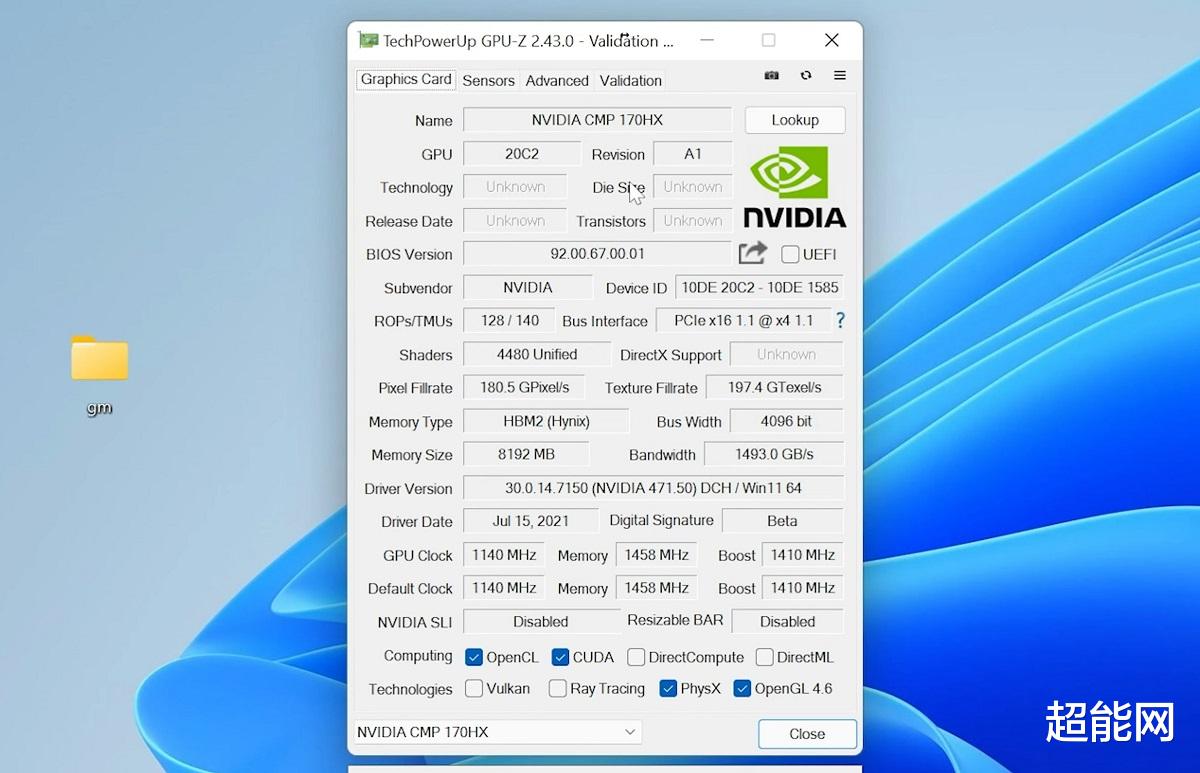Click the BIOS Version field 92.00.67.00.01
Viewport: 1200px width, 773px height.
pyautogui.click(x=597, y=254)
